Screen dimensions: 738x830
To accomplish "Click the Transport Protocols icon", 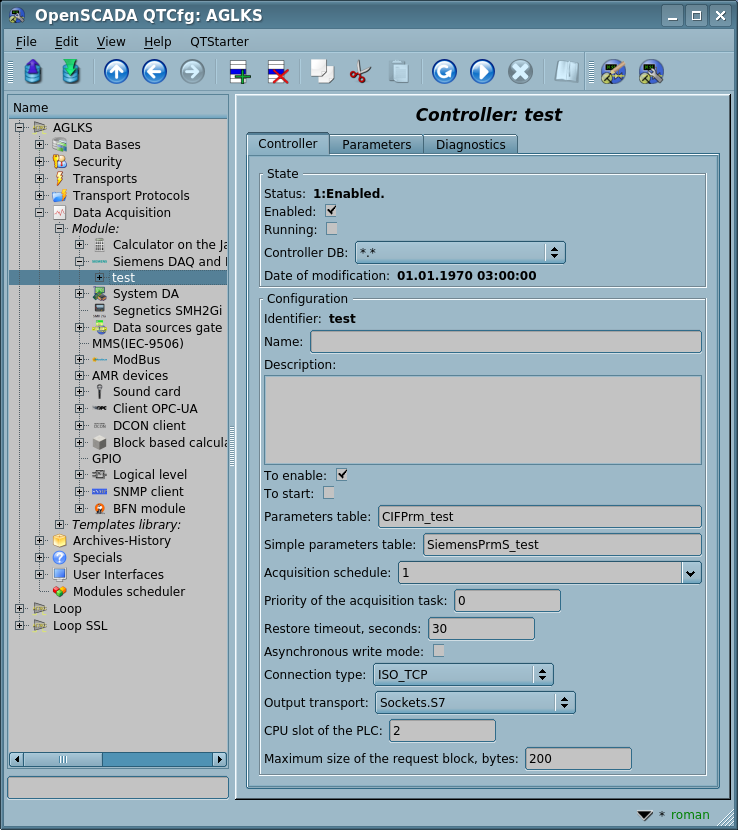I will point(60,195).
